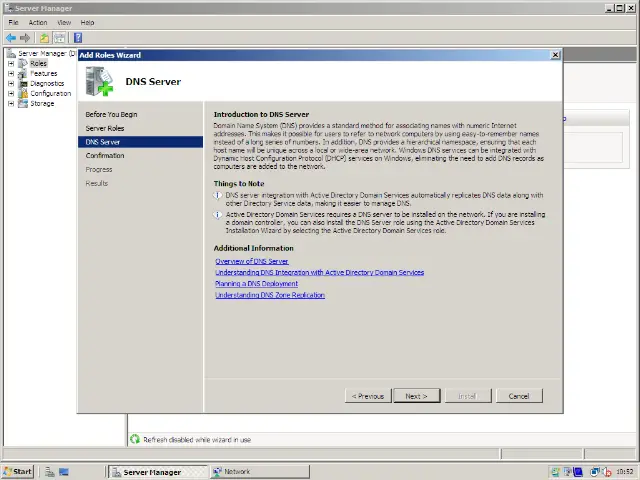The height and width of the screenshot is (480, 640).
Task: Click the green refresh icon in status area
Action: [x=135, y=439]
